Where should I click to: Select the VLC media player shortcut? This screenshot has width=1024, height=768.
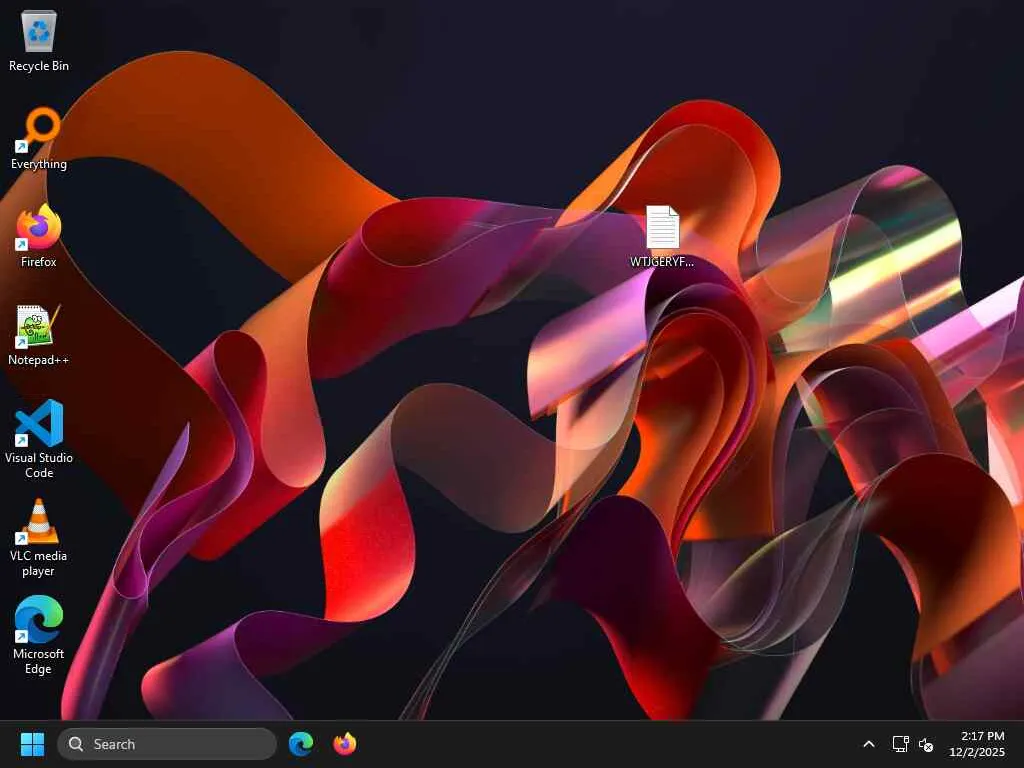(39, 537)
